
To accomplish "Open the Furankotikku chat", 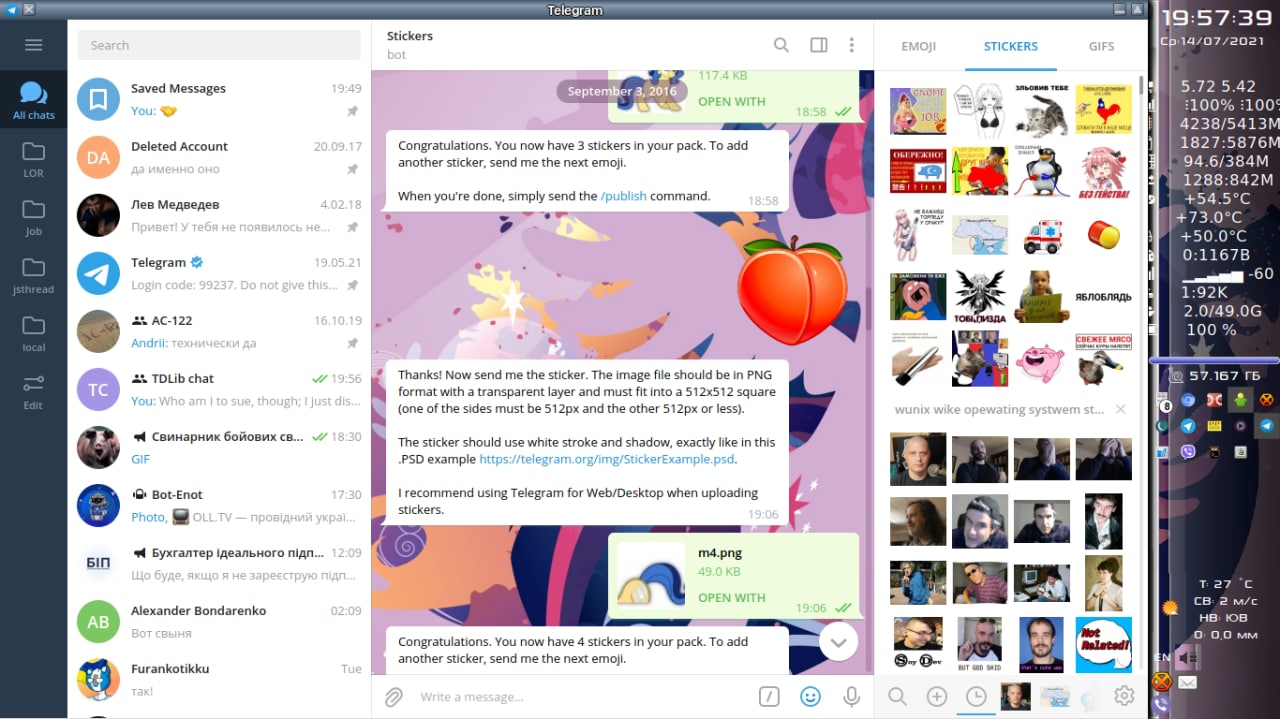I will 219,679.
